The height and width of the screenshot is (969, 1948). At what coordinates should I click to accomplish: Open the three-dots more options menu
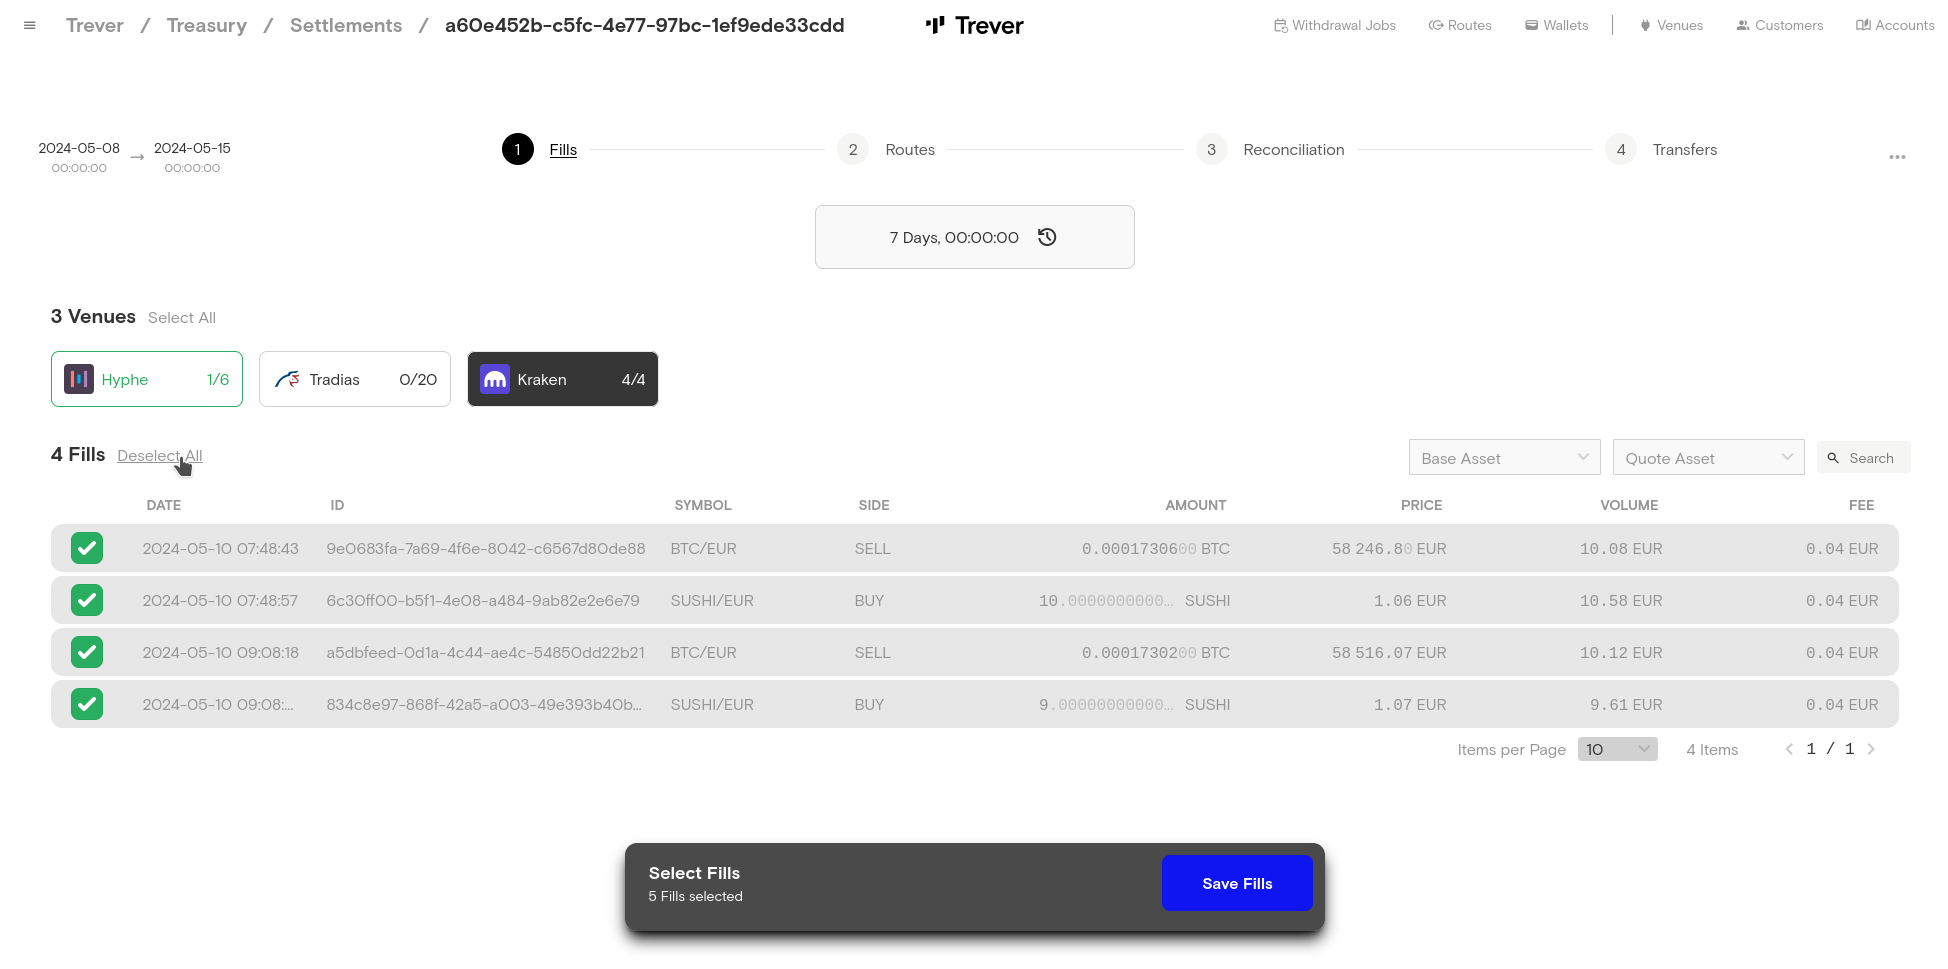click(x=1896, y=157)
